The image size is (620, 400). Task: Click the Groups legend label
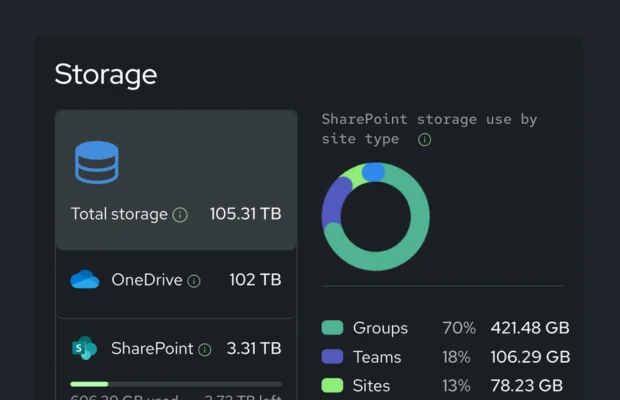380,328
